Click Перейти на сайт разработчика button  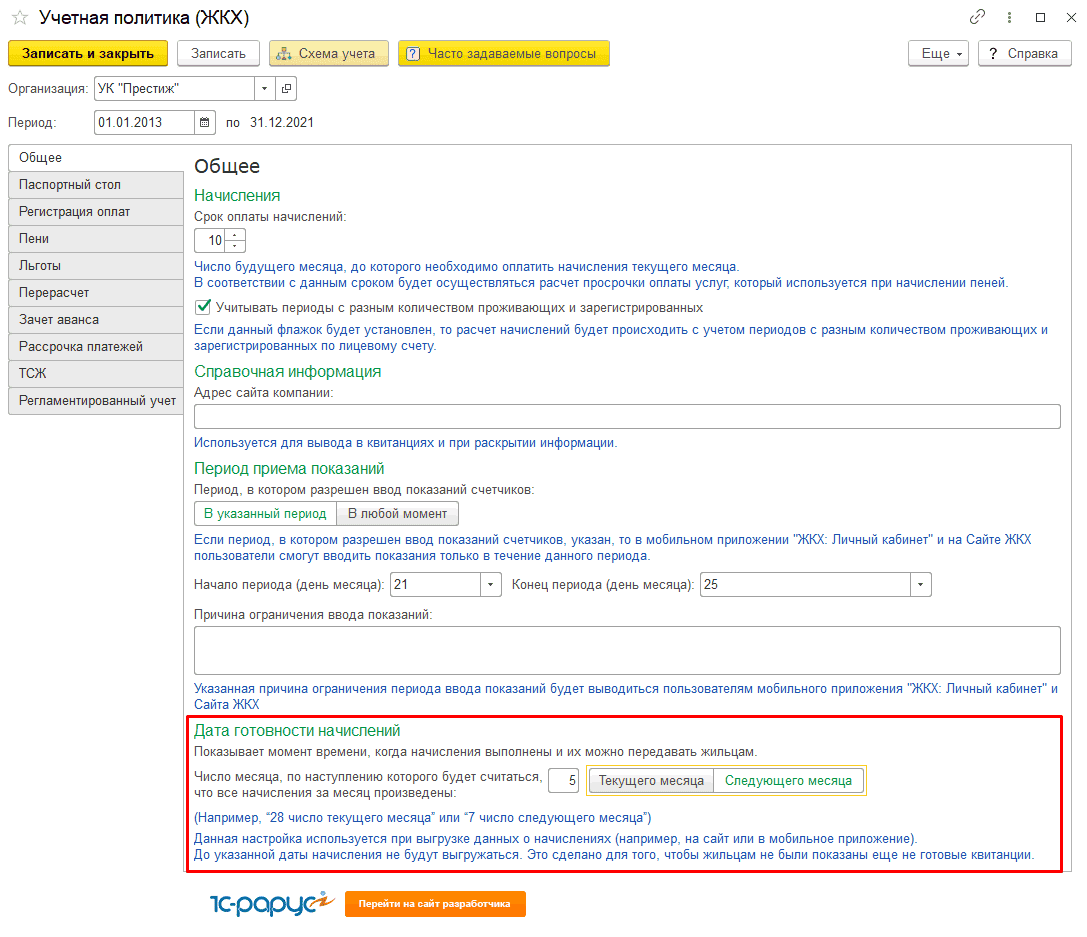click(x=435, y=904)
